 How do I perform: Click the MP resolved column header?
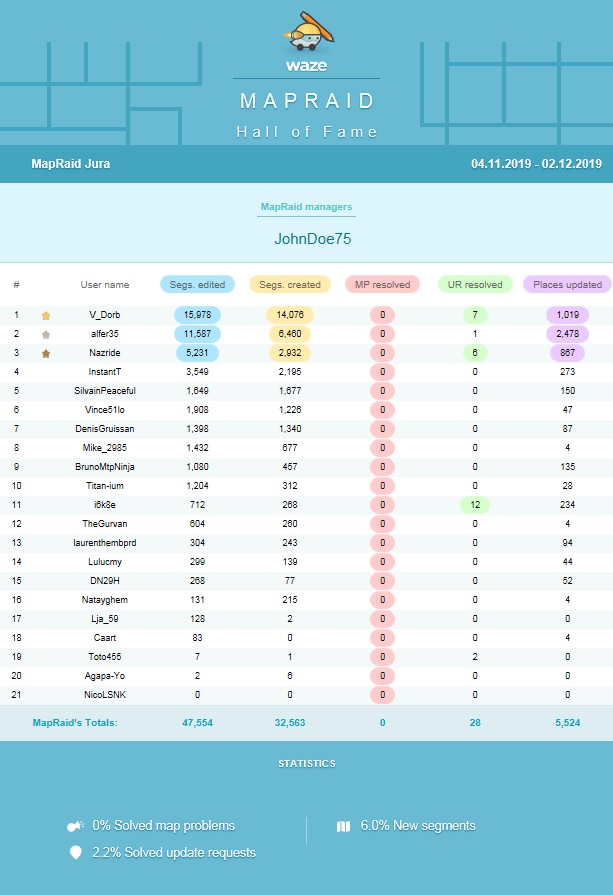click(382, 284)
